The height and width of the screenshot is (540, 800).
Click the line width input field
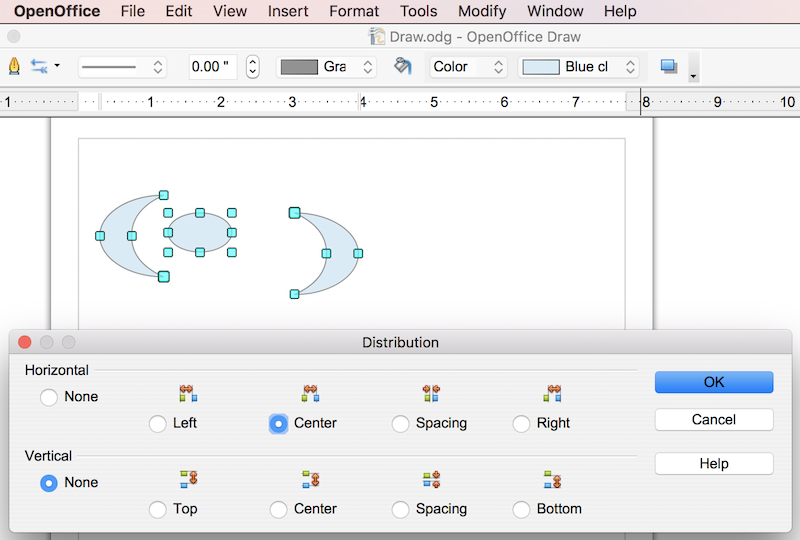click(213, 67)
